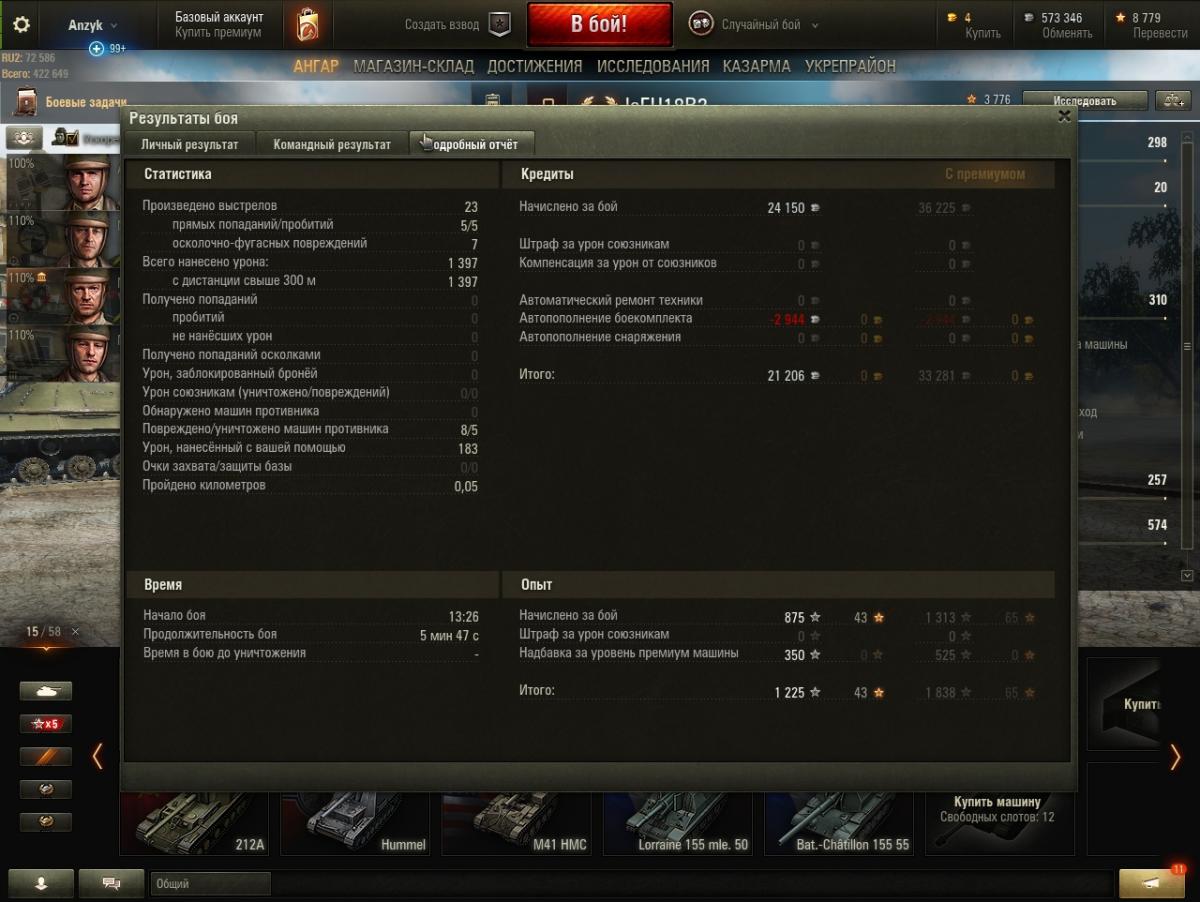This screenshot has height=902, width=1200.
Task: Open the МАГАЗИН-СКЛАД tab
Action: pos(413,66)
